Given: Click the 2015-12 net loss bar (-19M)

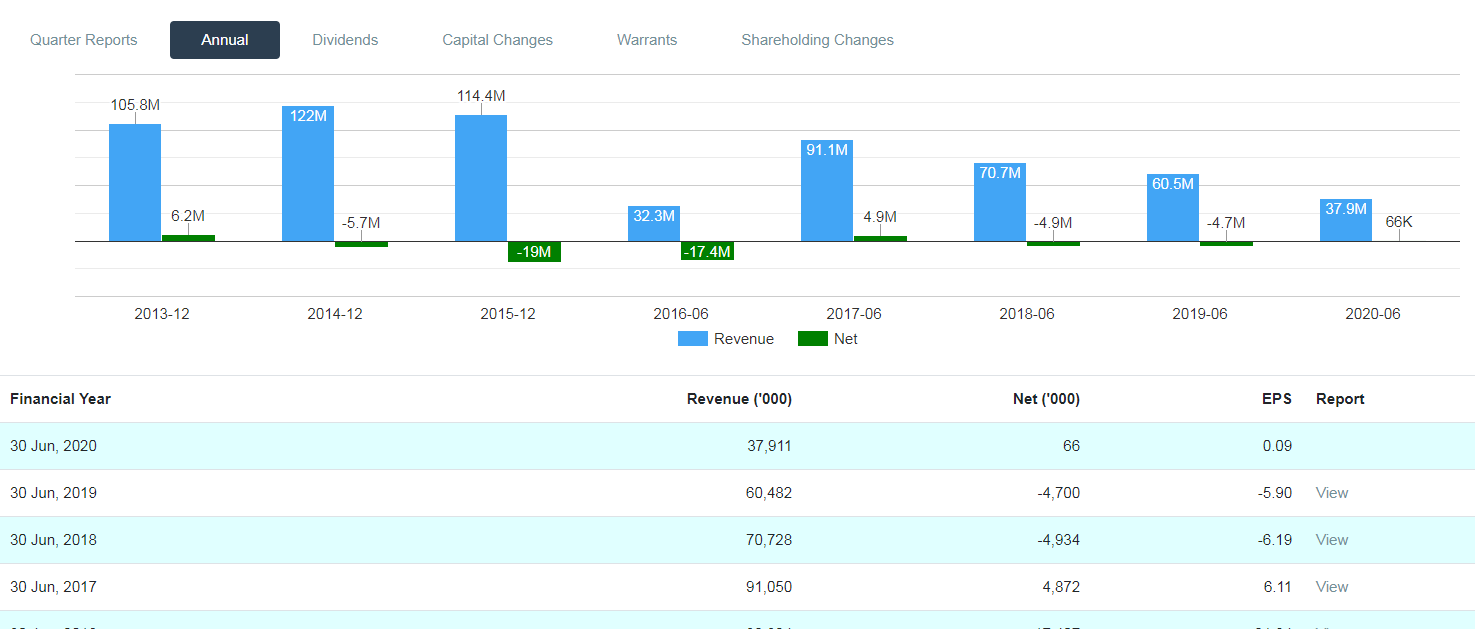Looking at the screenshot, I should click(x=534, y=252).
